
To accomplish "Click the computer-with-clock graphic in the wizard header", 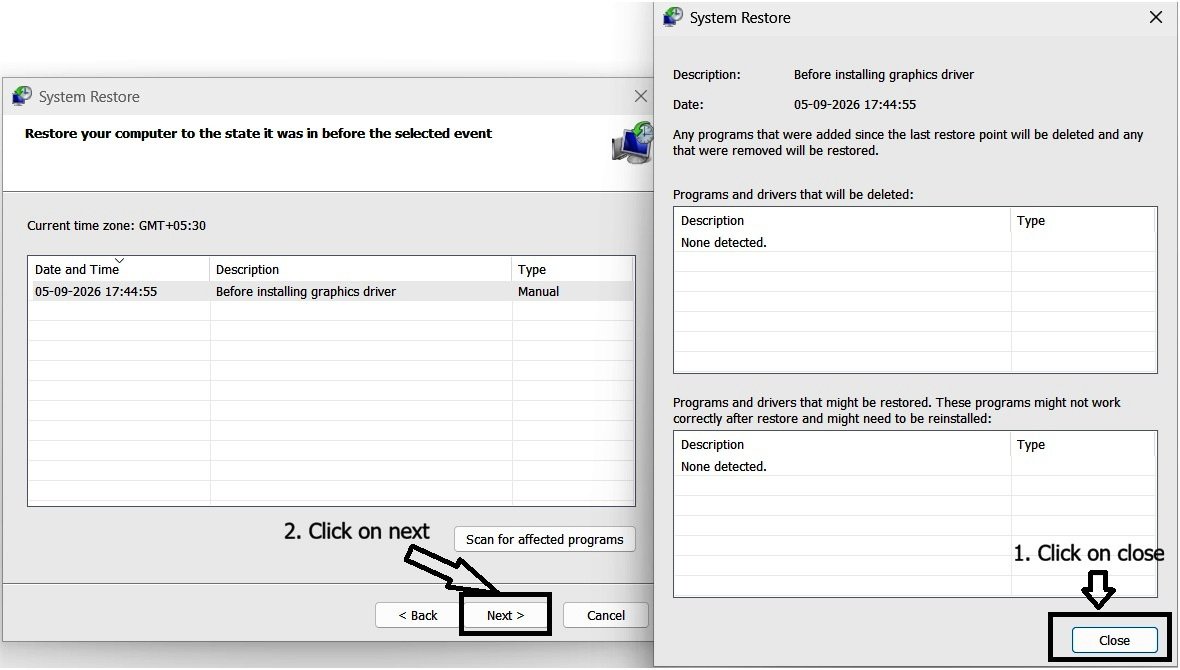I will click(x=632, y=142).
